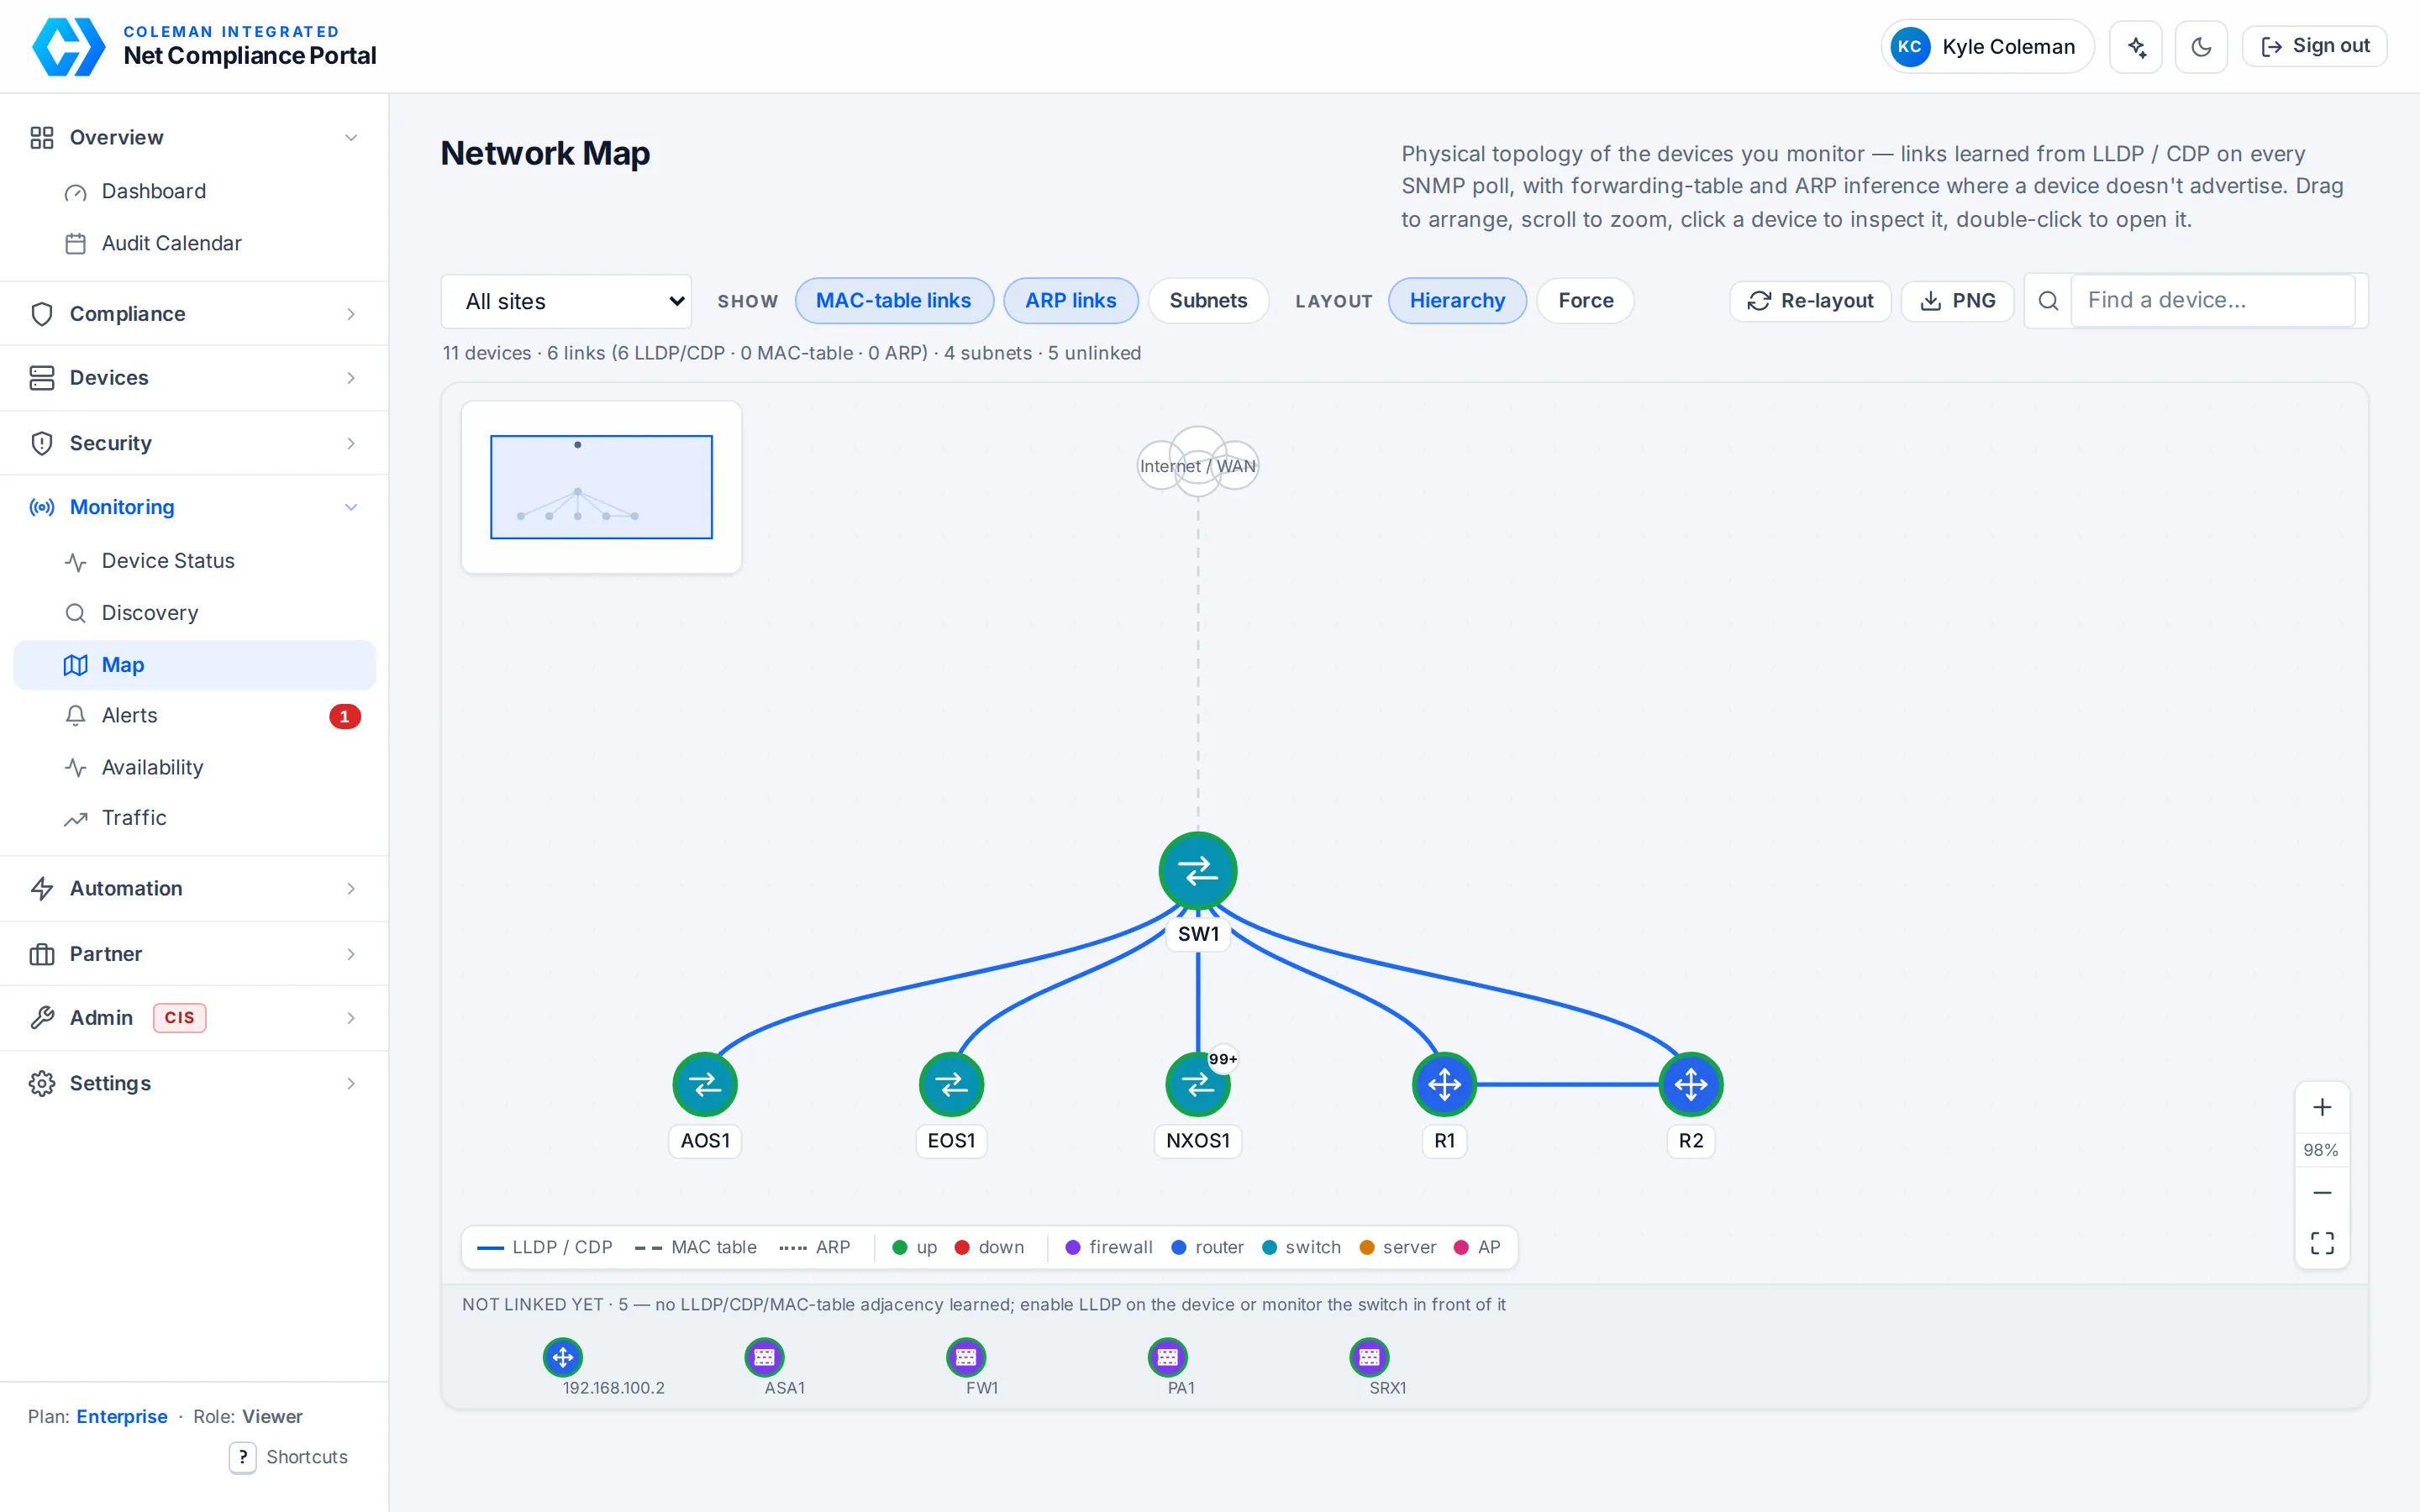Zoom in with the plus icon
This screenshot has width=2420, height=1512.
pos(2322,1107)
